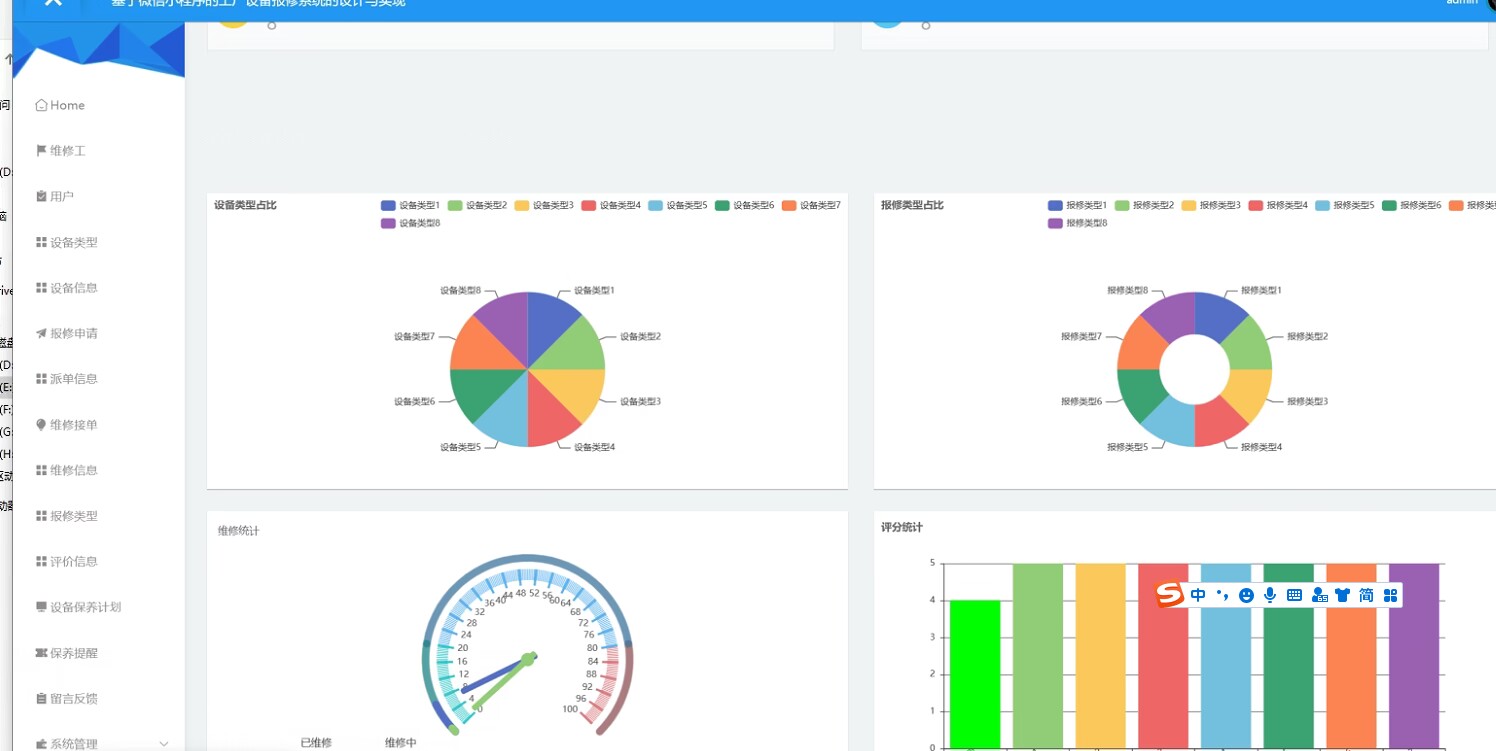
Task: Click the emoji face icon on IME toolbar
Action: [1246, 595]
